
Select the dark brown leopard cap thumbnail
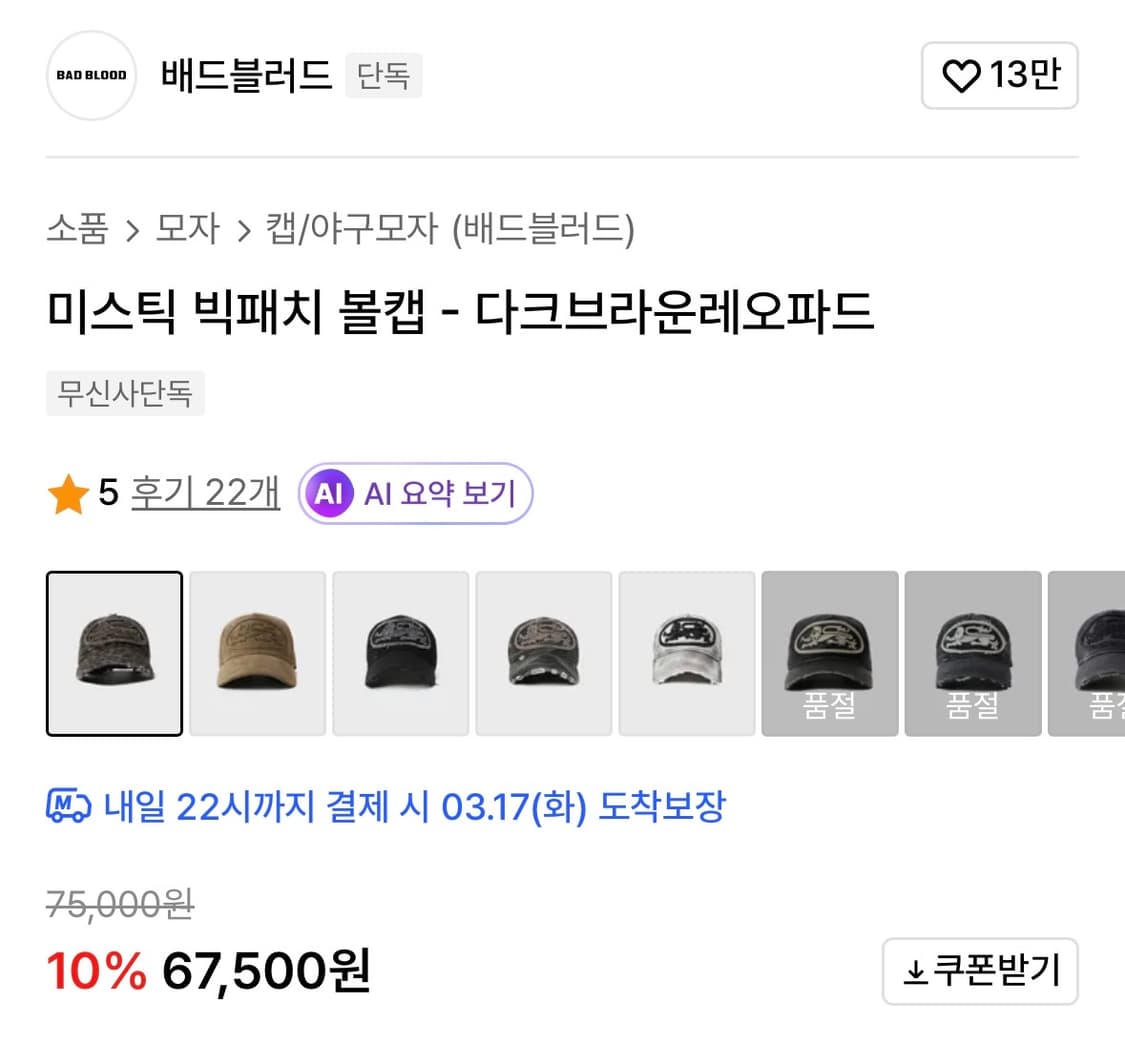coord(113,652)
